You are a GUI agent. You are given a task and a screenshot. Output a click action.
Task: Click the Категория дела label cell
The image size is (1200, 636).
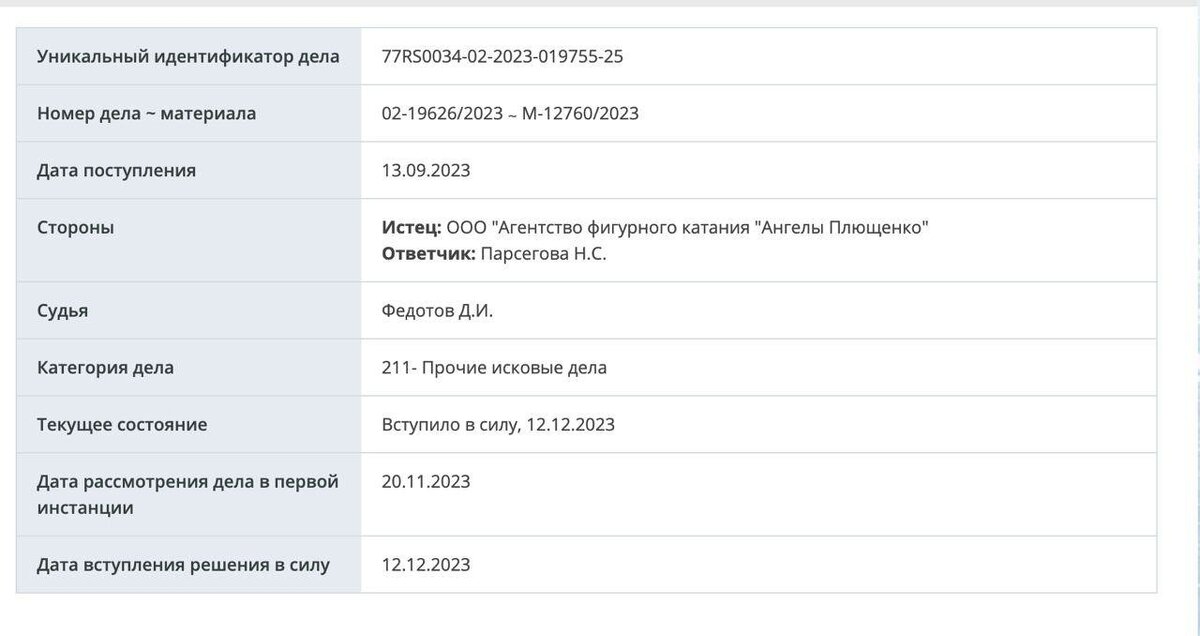point(189,368)
